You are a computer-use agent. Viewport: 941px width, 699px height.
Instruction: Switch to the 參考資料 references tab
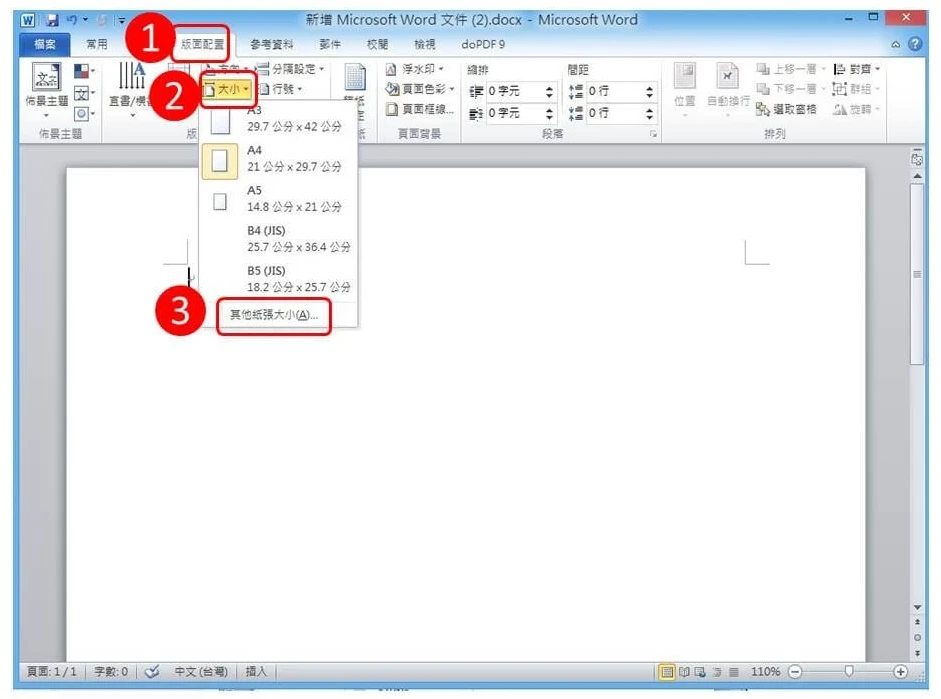click(274, 45)
